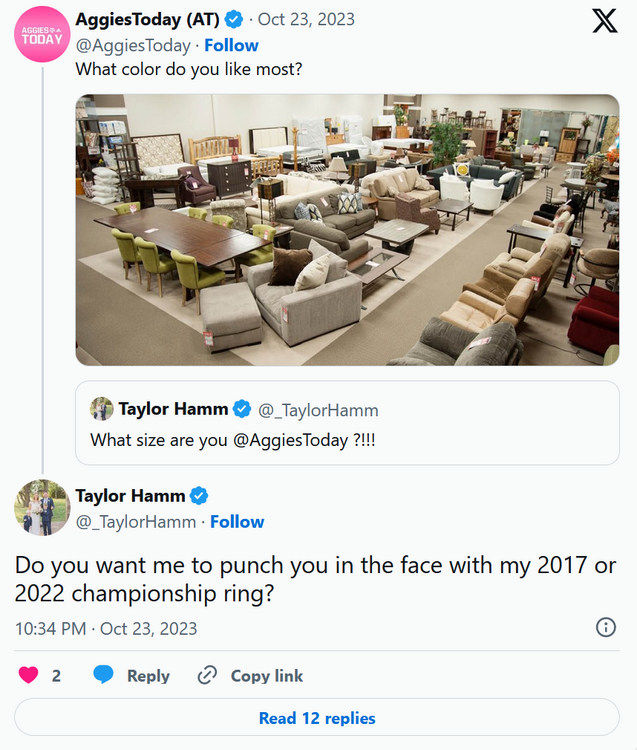Click the small quoted-tweet Taylor Hamm avatar

(102, 409)
